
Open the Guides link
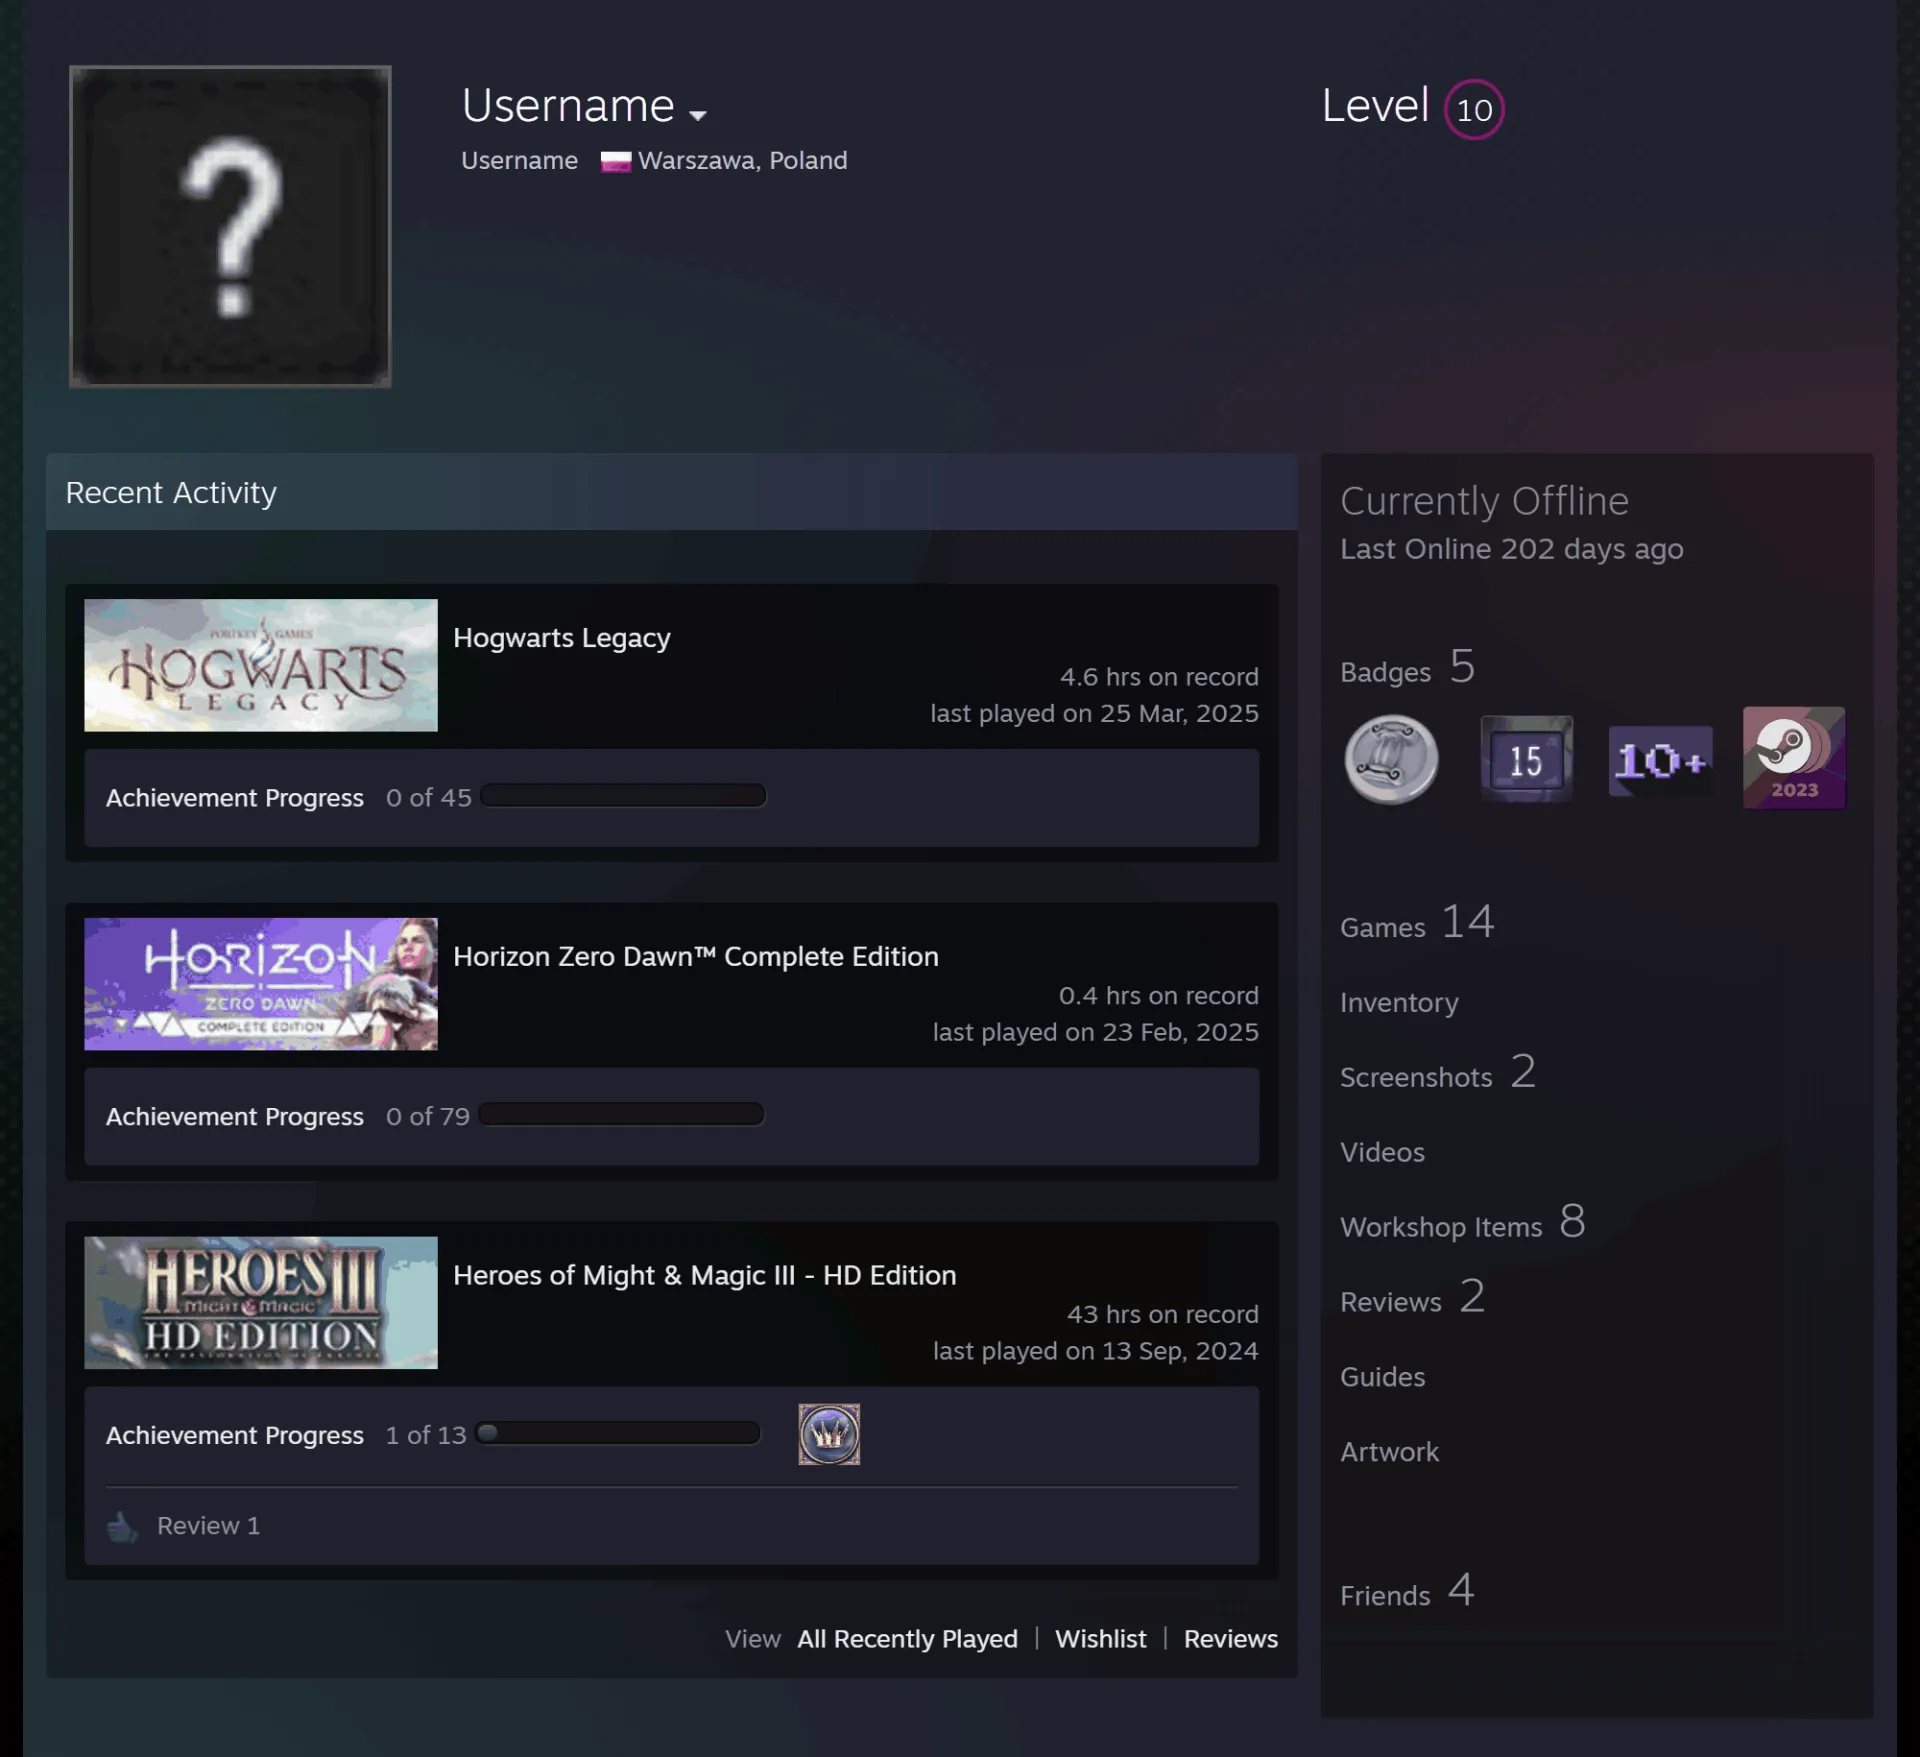[1383, 1378]
